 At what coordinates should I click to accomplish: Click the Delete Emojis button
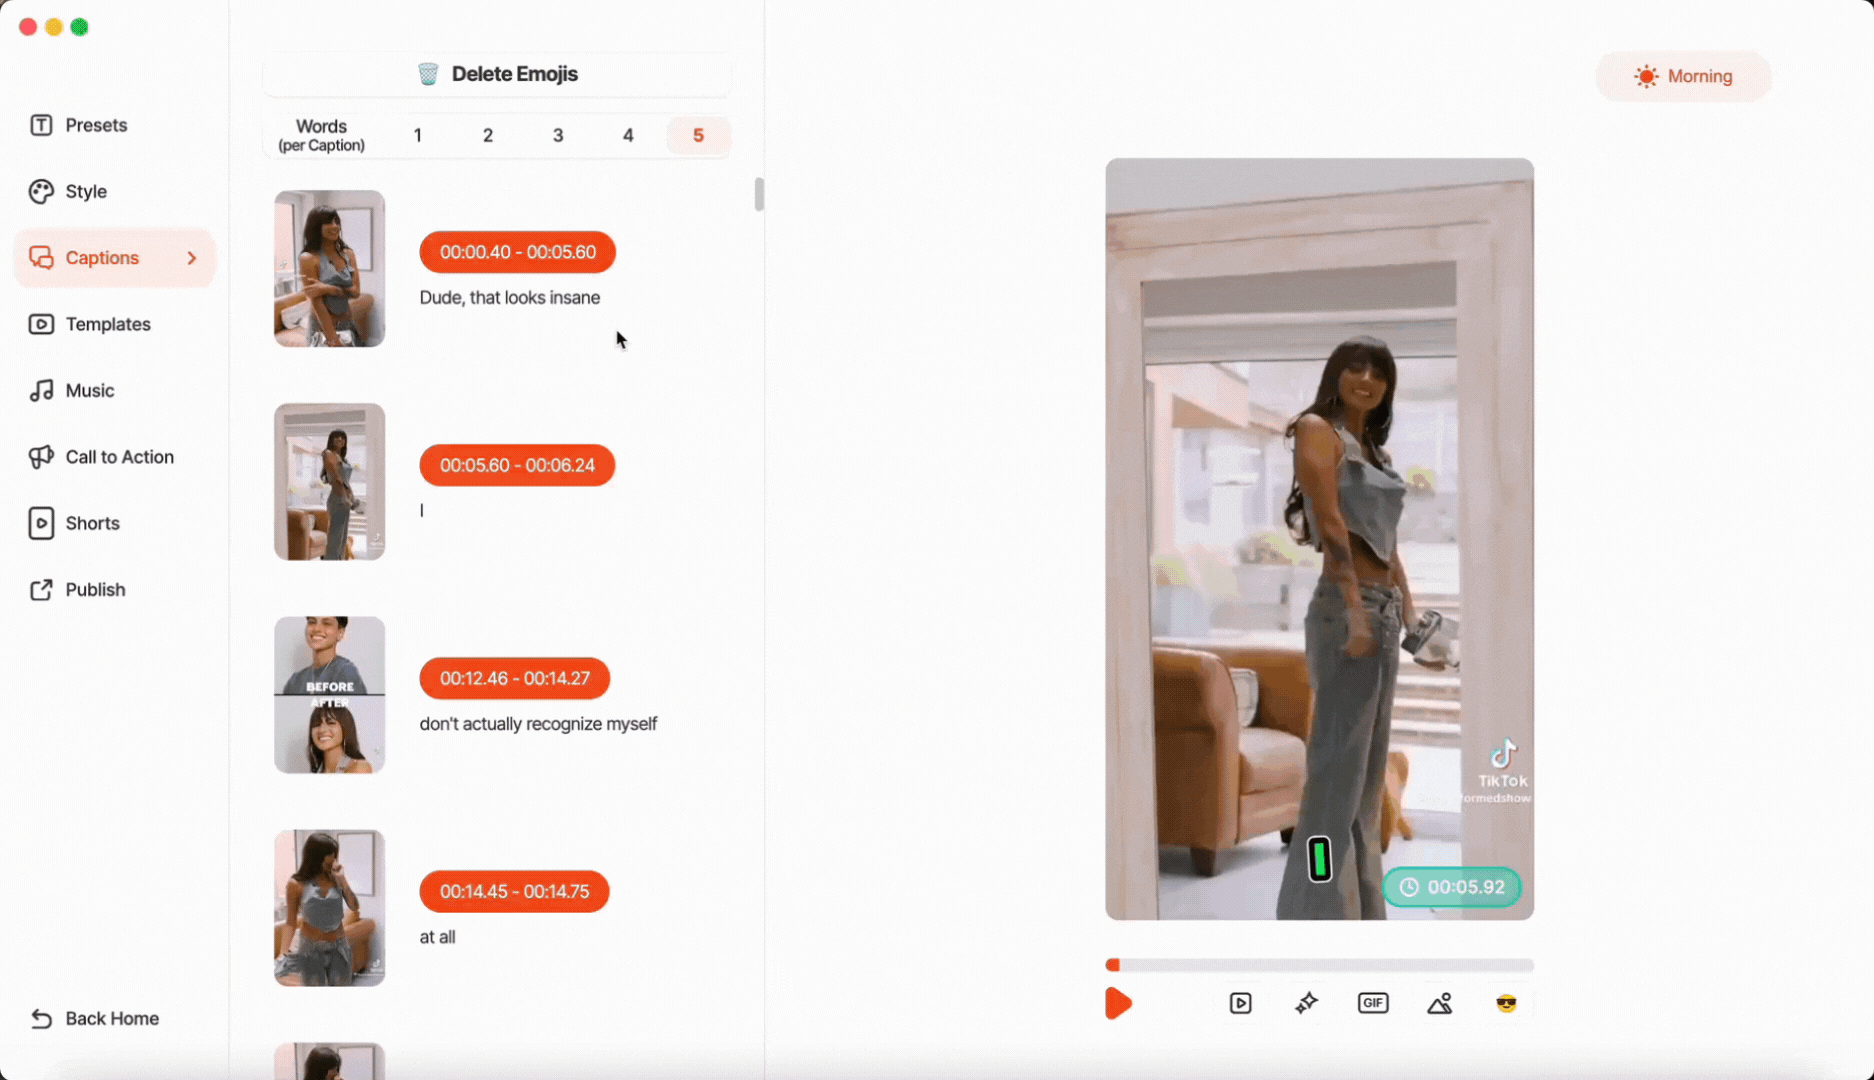point(497,74)
